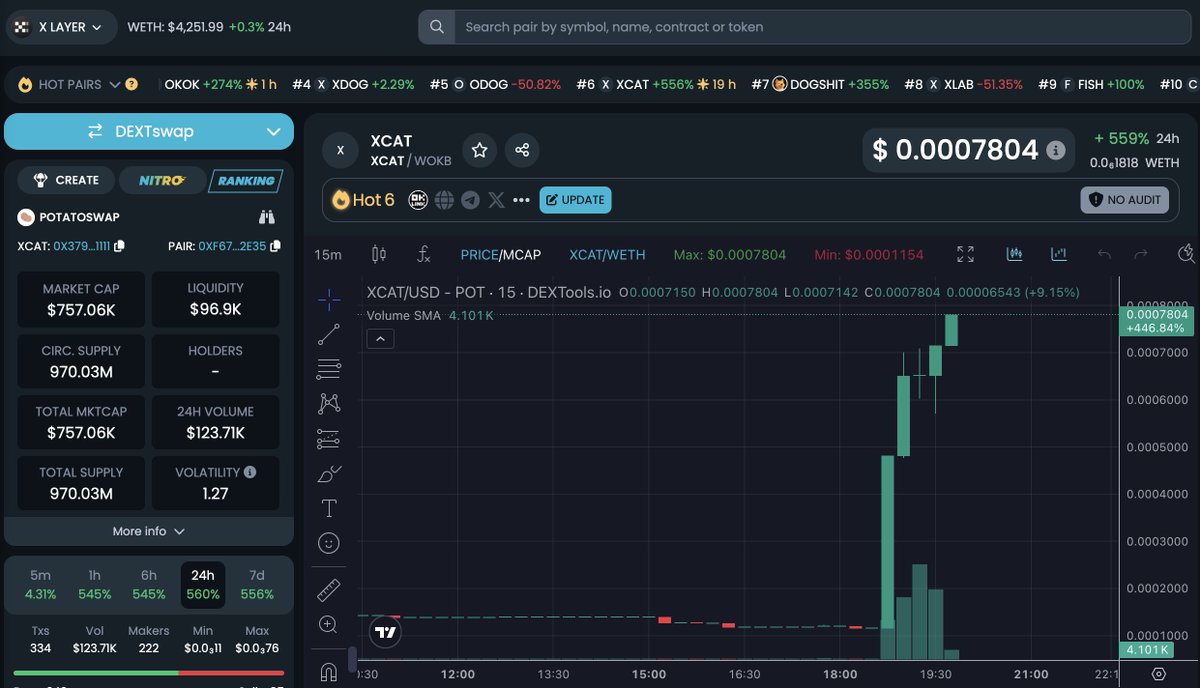Image resolution: width=1200 pixels, height=688 pixels.
Task: Toggle the chart trades display icon
Action: pyautogui.click(x=1015, y=255)
